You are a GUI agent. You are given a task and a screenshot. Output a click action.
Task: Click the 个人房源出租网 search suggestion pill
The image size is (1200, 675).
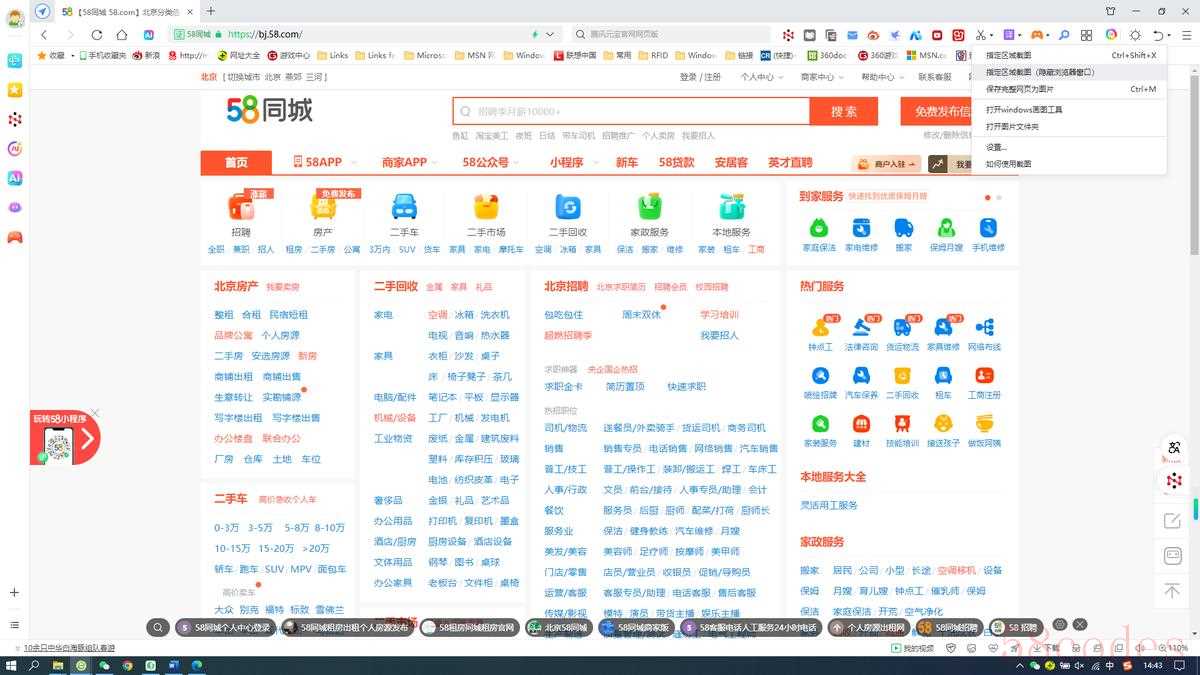868,628
